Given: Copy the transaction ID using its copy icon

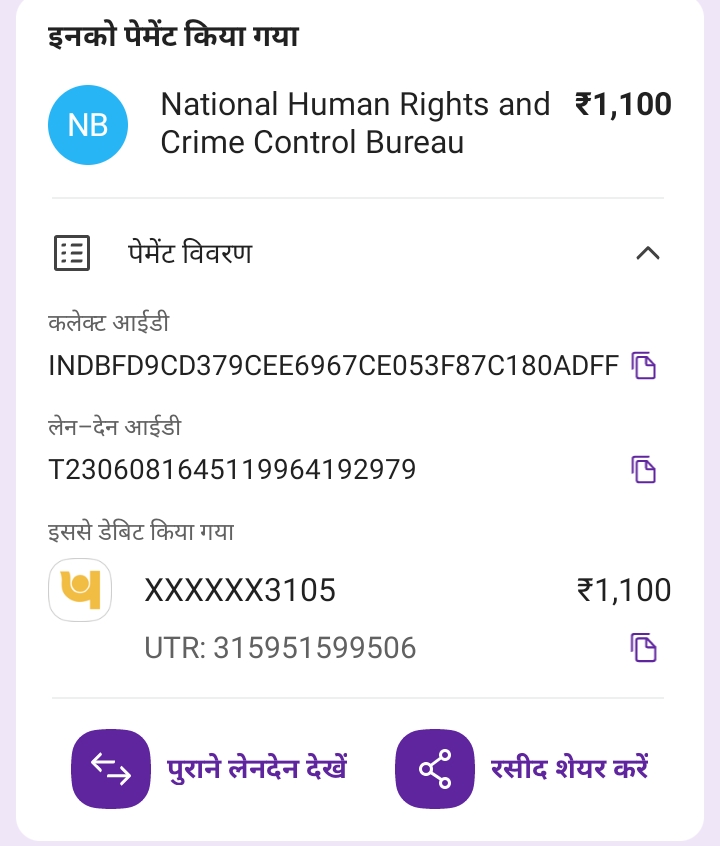Looking at the screenshot, I should [x=644, y=469].
